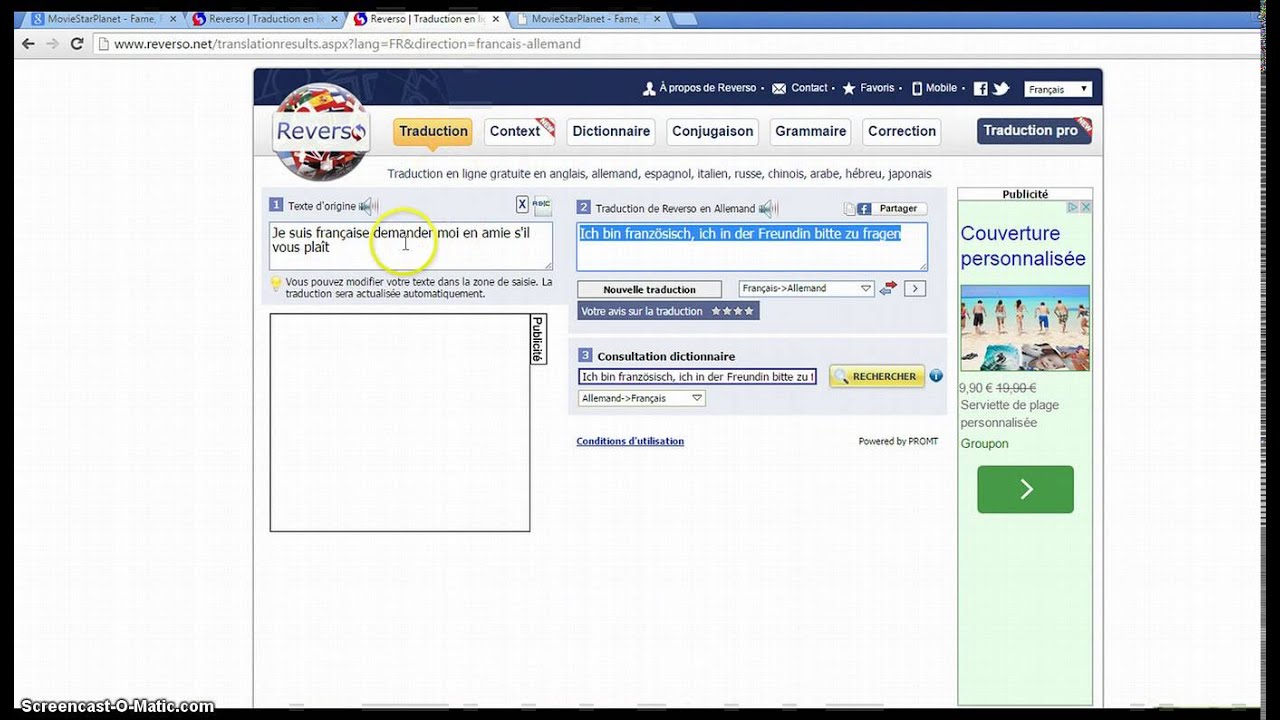Click the dictionary lookup input field
Screen dimensions: 1280x720
click(x=698, y=377)
